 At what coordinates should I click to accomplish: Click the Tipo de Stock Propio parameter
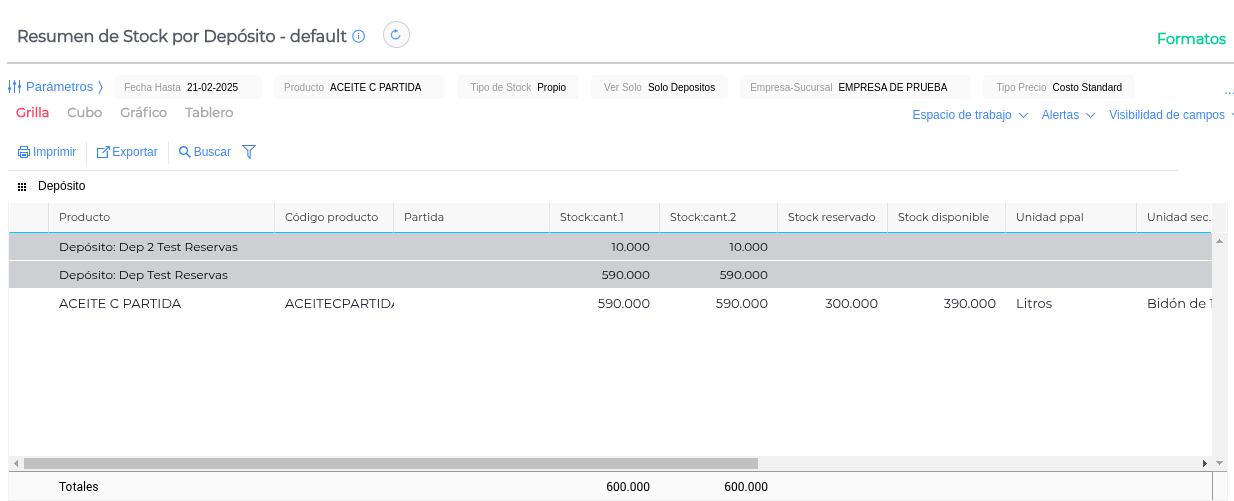coord(518,87)
